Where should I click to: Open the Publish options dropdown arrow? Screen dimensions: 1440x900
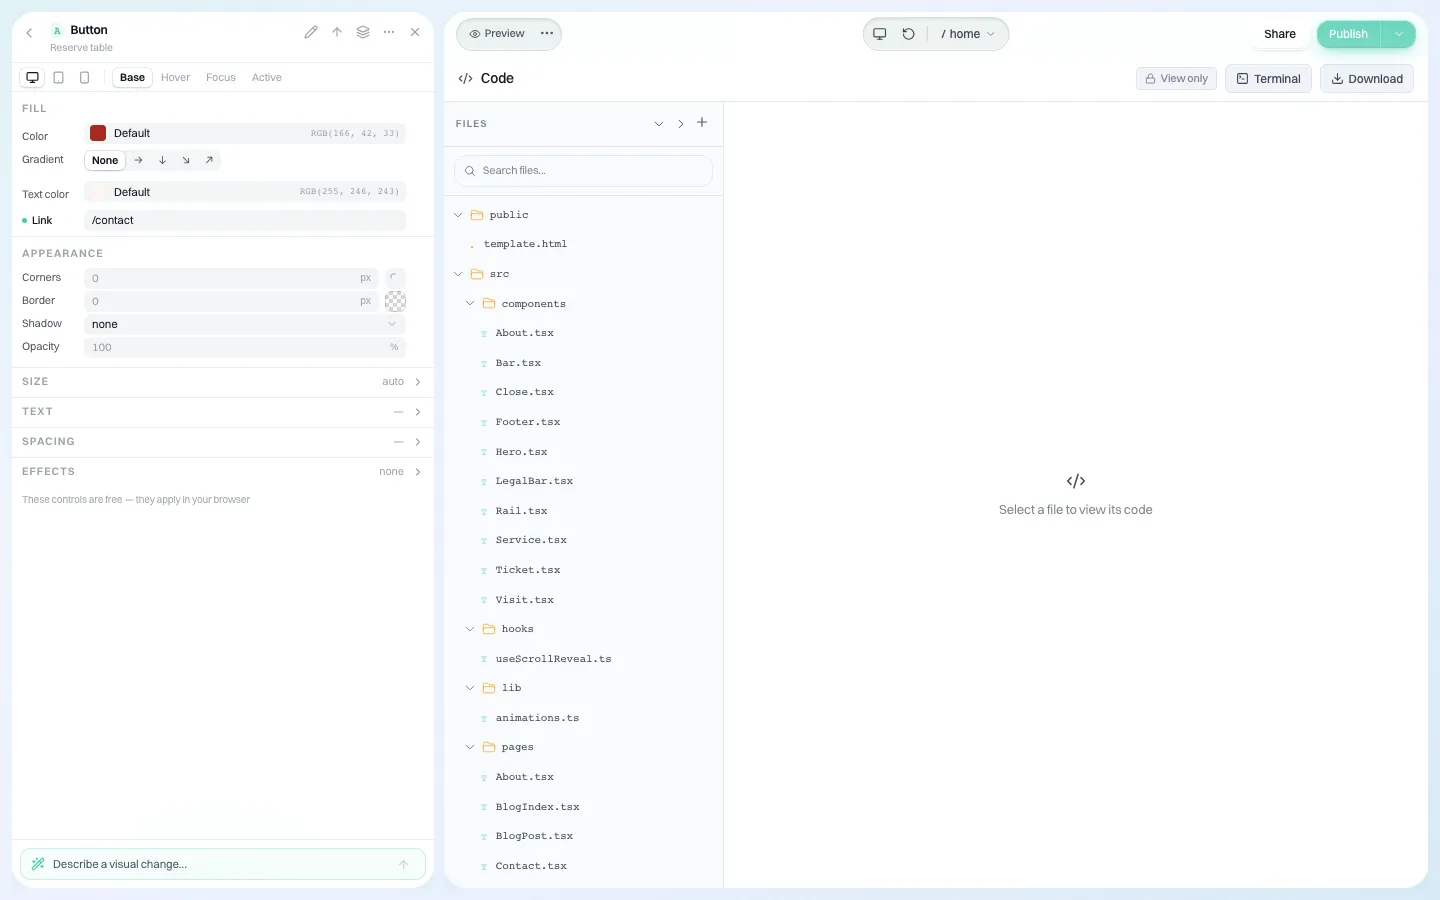coord(1399,34)
